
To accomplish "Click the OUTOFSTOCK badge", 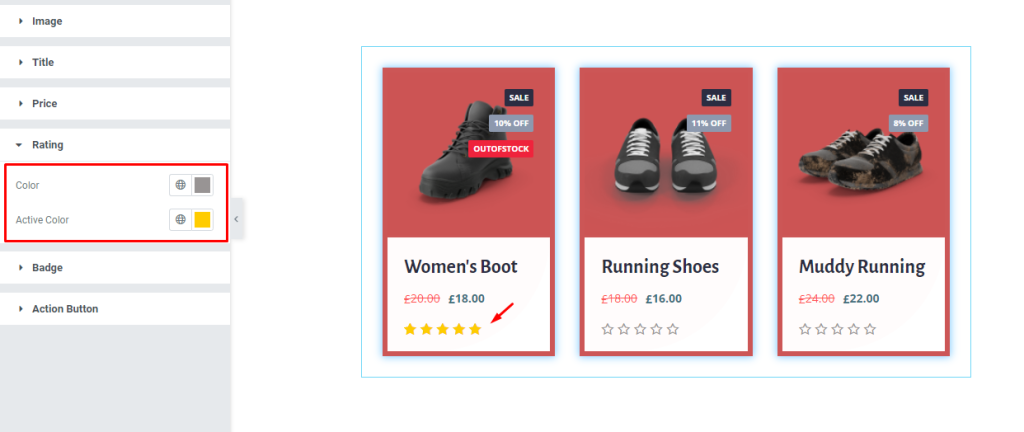I will coord(501,149).
